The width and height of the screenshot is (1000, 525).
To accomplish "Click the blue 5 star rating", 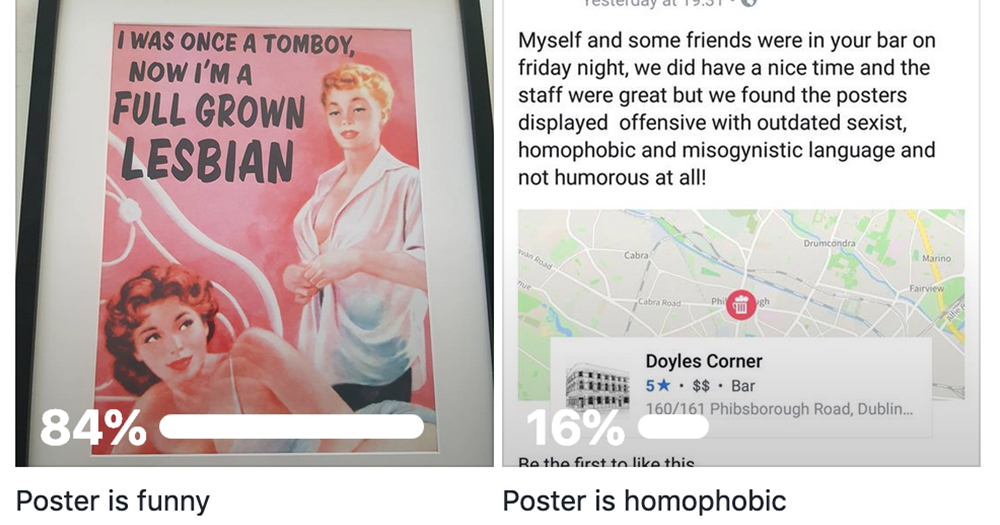I will (x=658, y=386).
